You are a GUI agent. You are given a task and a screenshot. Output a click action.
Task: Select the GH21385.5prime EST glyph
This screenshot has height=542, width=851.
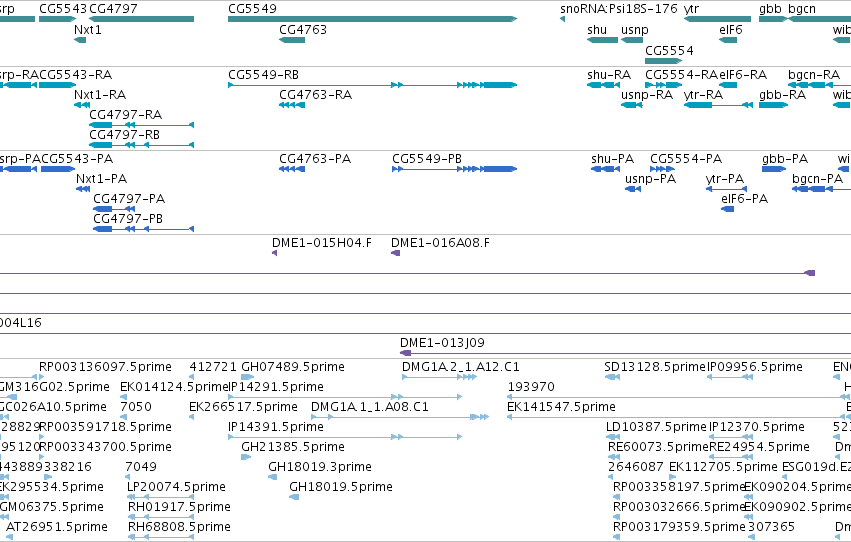click(246, 457)
